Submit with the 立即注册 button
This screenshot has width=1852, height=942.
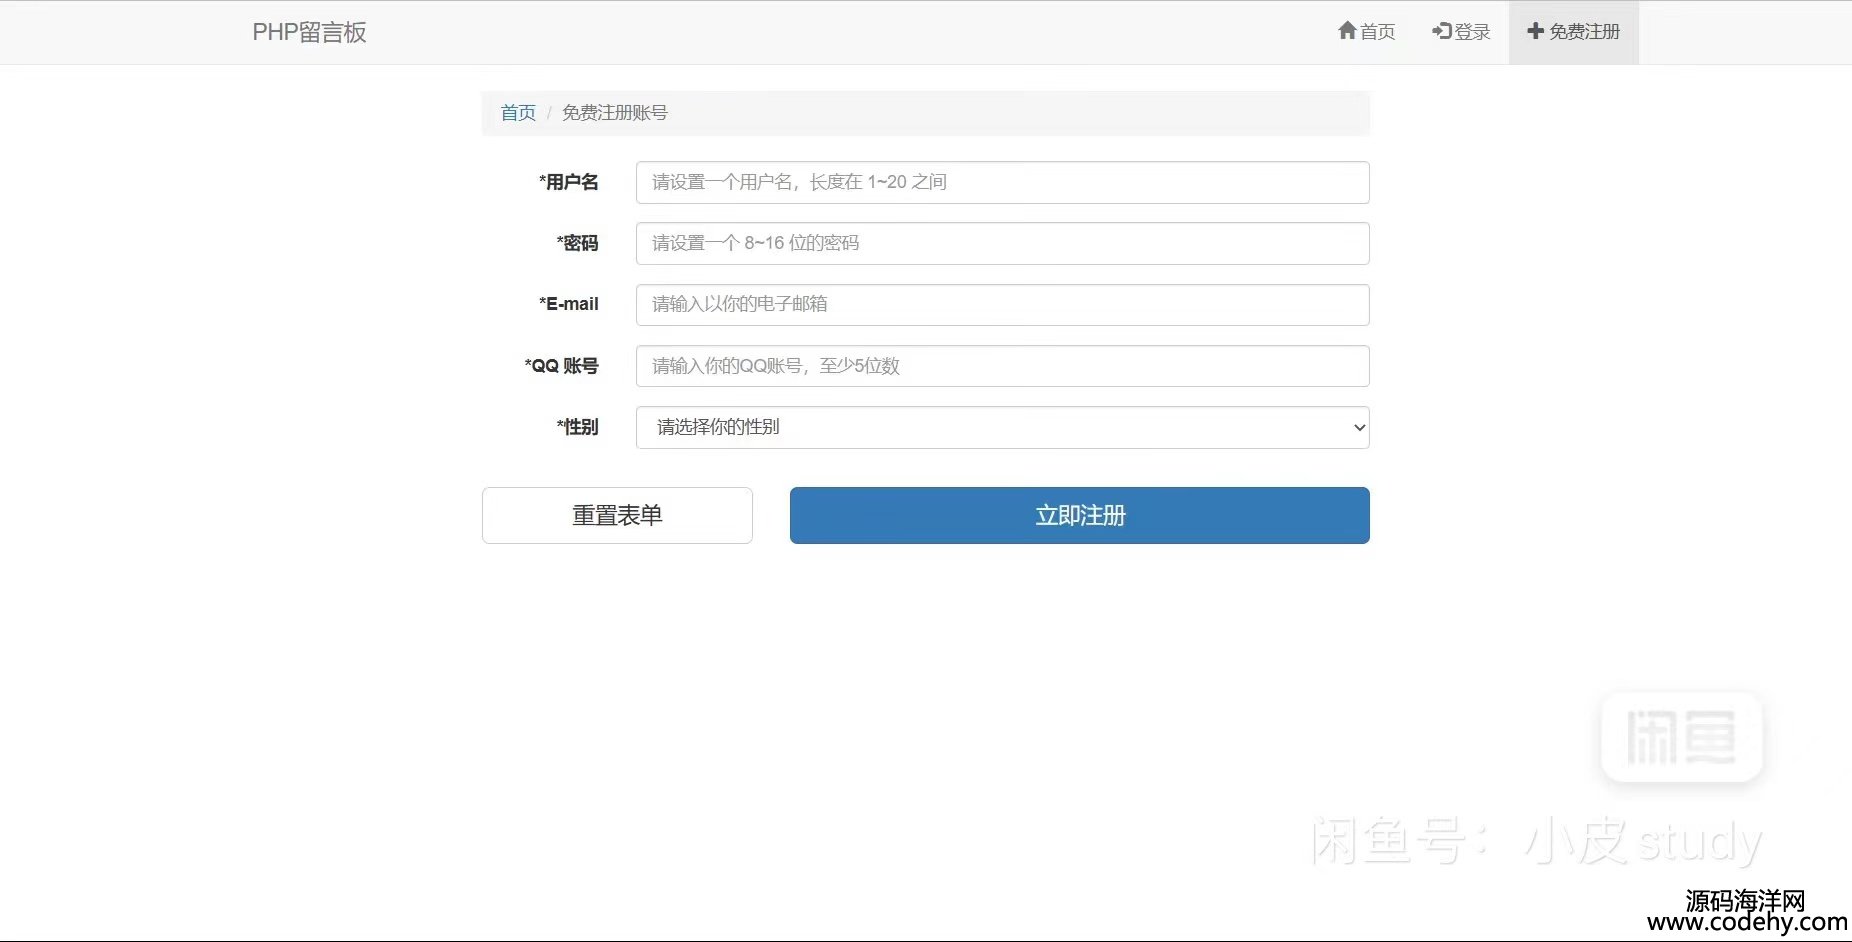[1079, 515]
